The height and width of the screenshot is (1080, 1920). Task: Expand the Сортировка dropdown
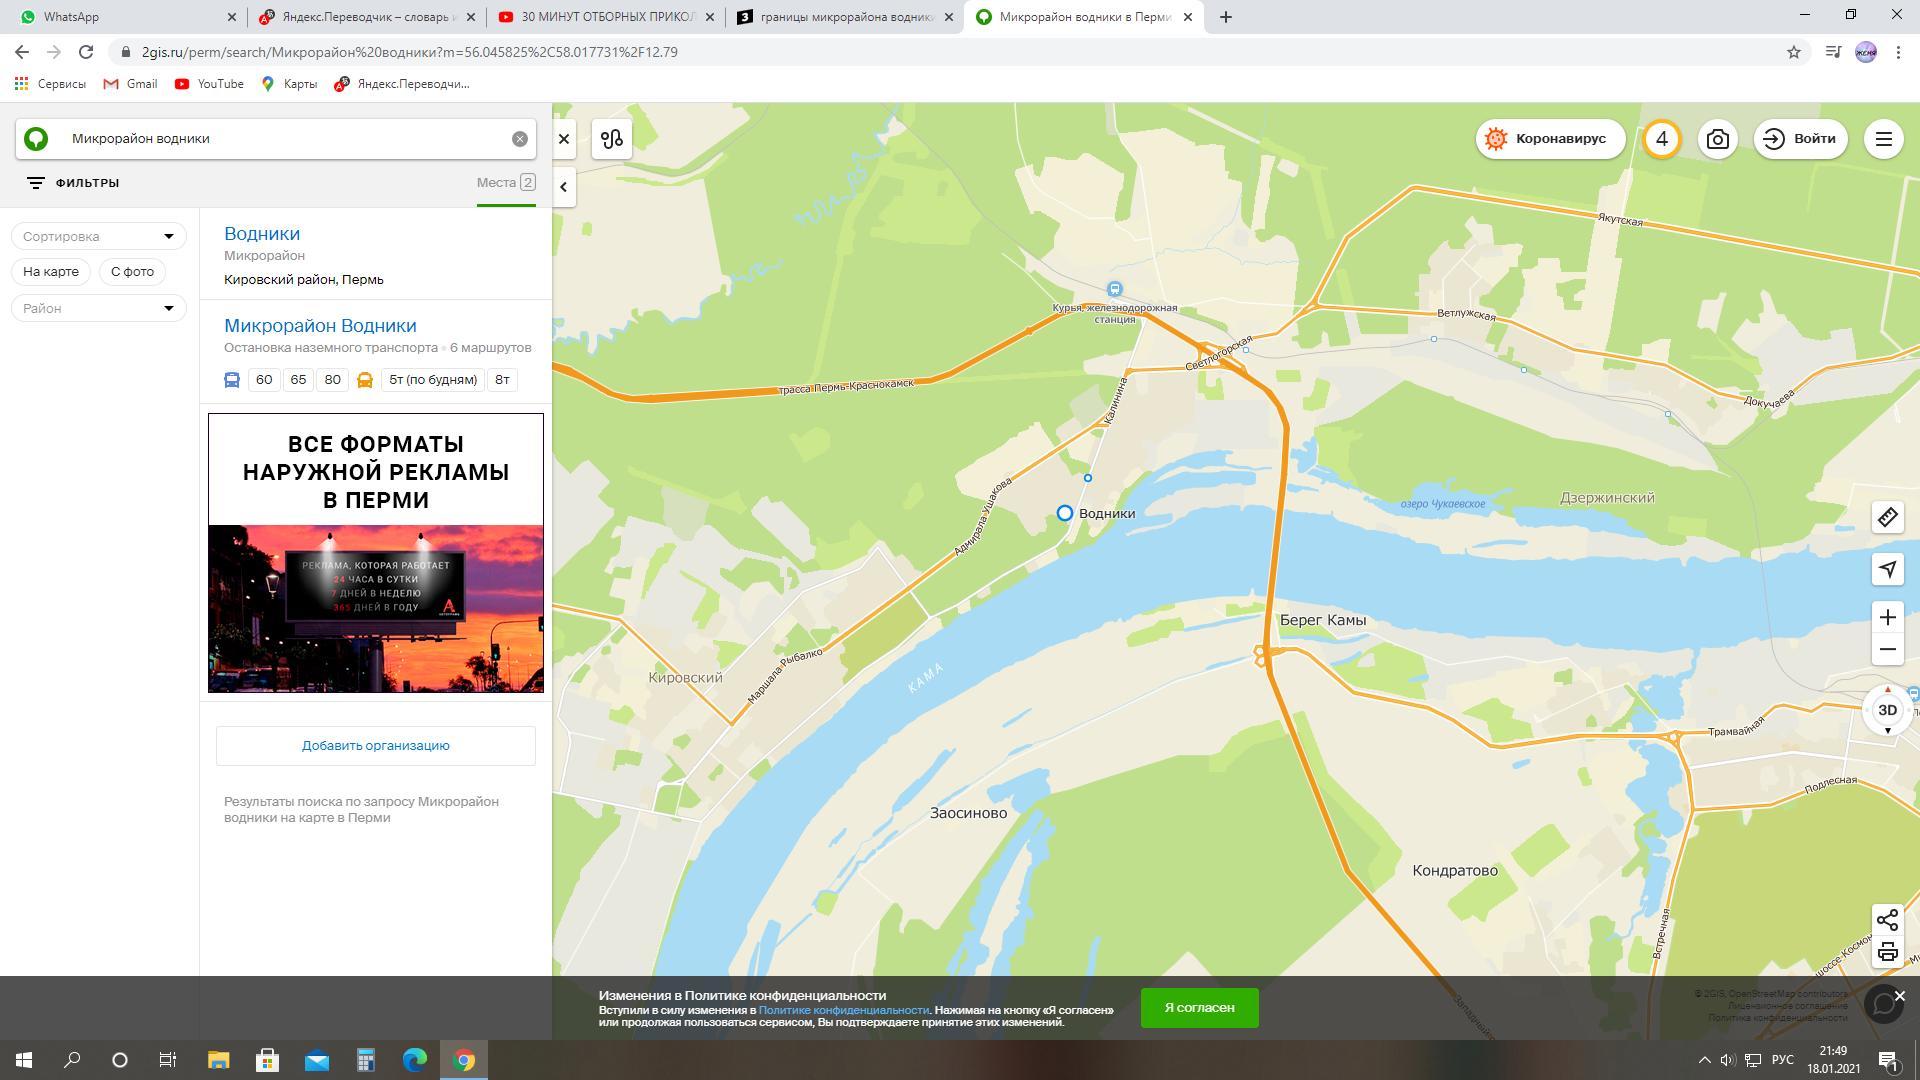pos(98,237)
